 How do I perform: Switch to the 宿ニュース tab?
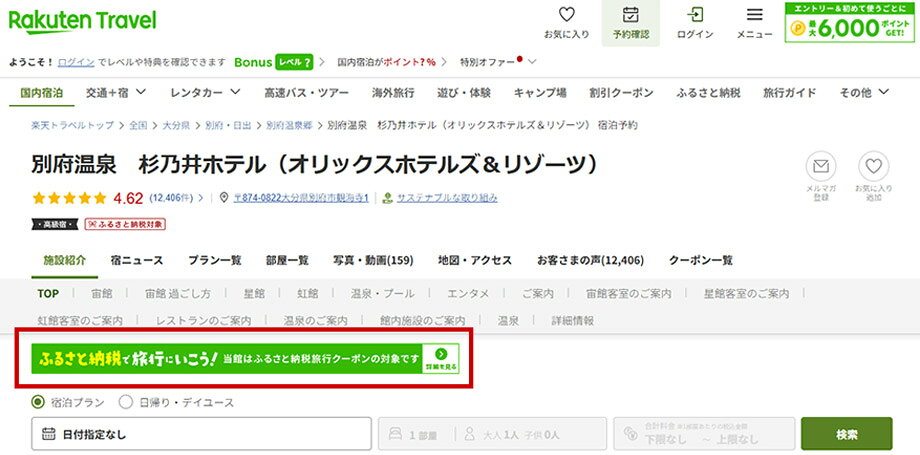(137, 260)
